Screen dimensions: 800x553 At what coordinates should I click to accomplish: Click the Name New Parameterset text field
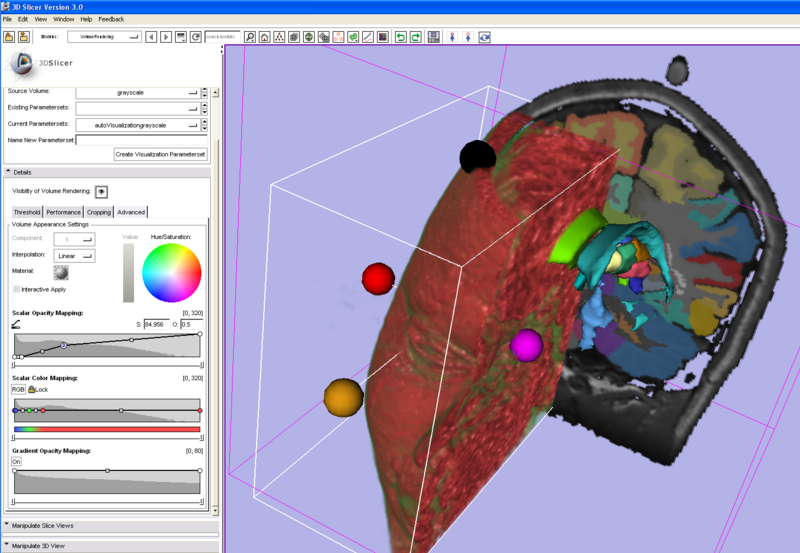click(141, 140)
